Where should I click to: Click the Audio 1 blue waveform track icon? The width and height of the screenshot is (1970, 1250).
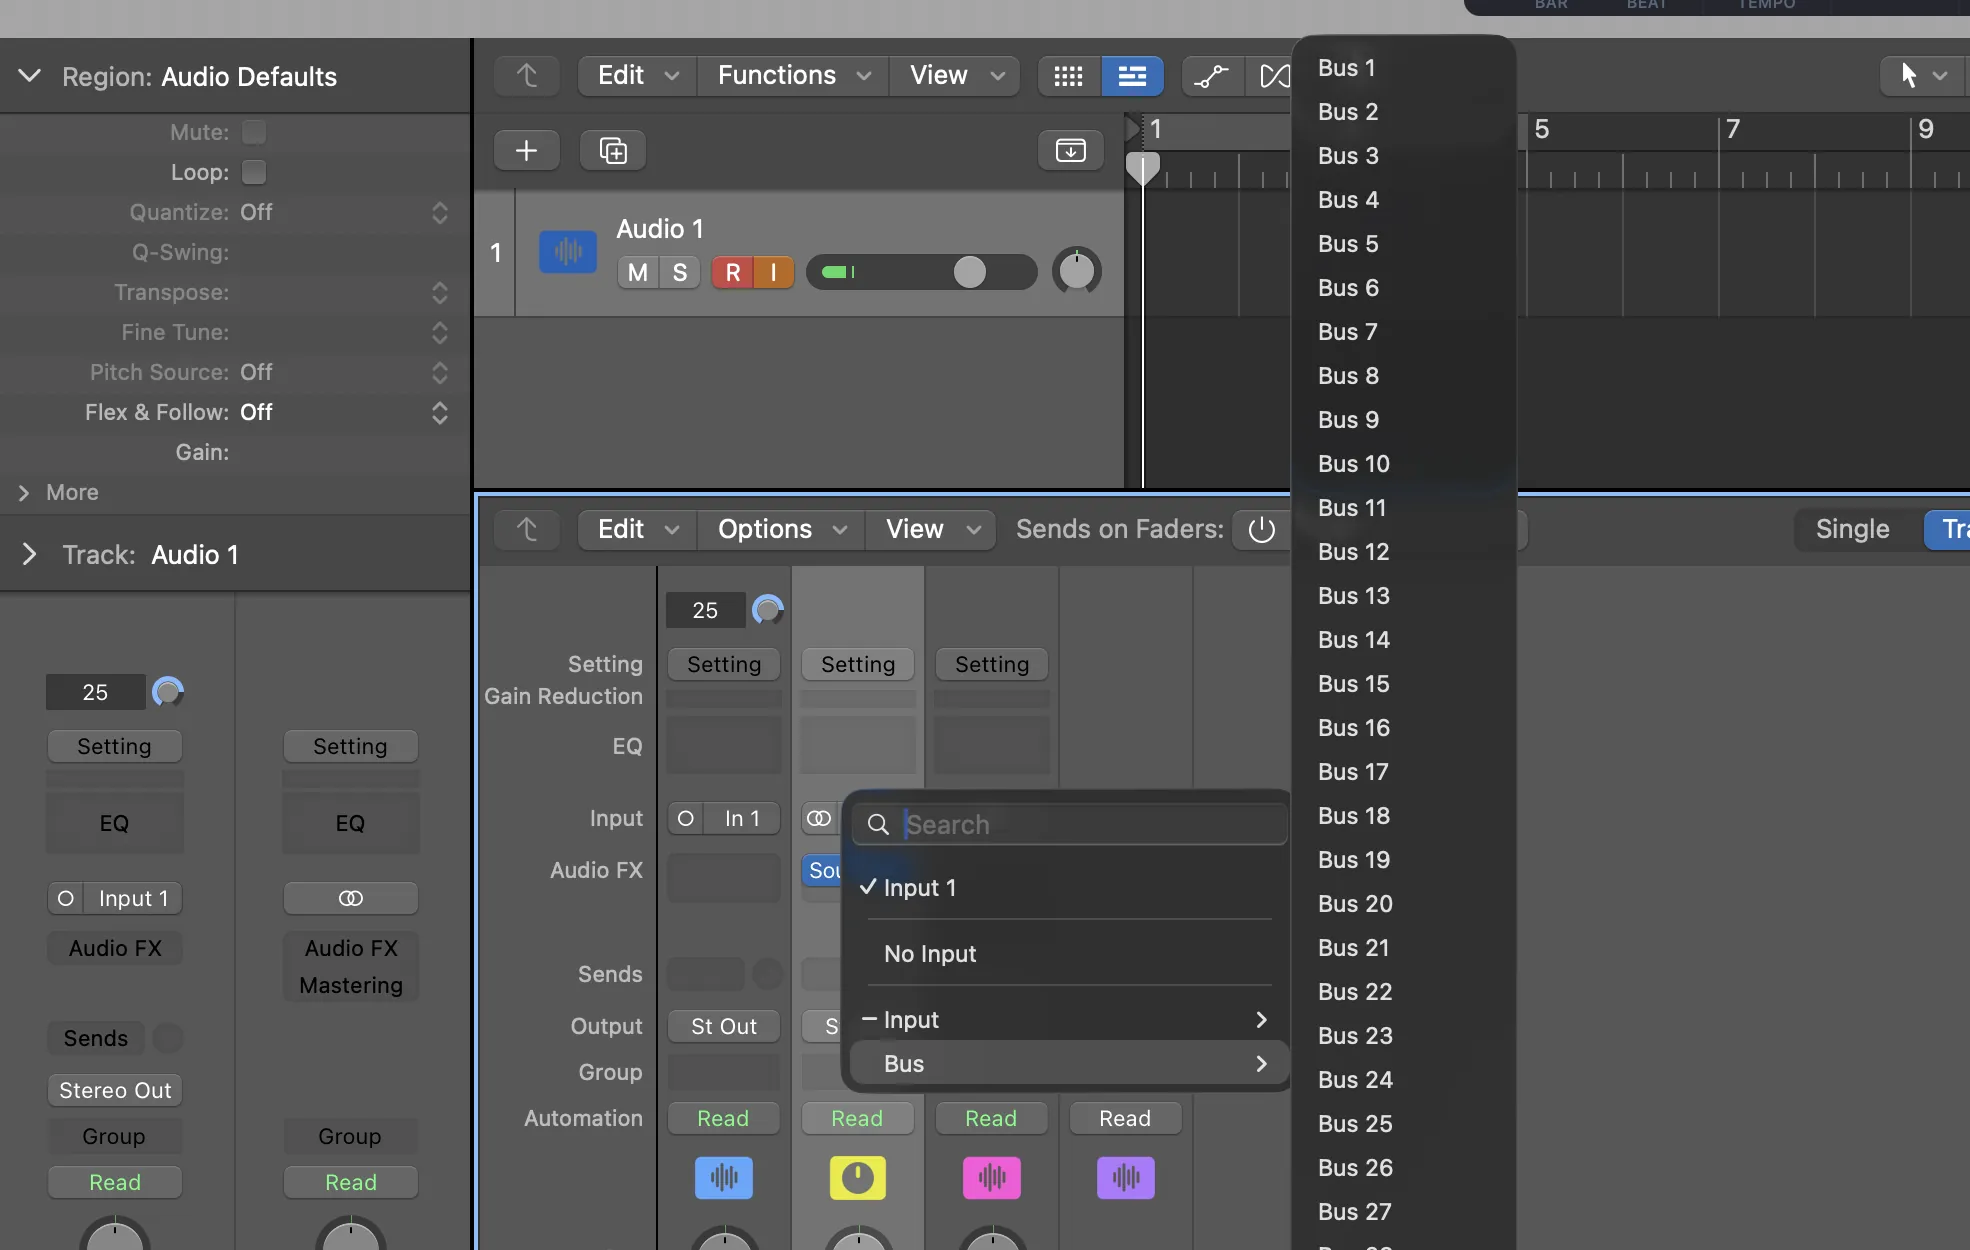pos(568,252)
